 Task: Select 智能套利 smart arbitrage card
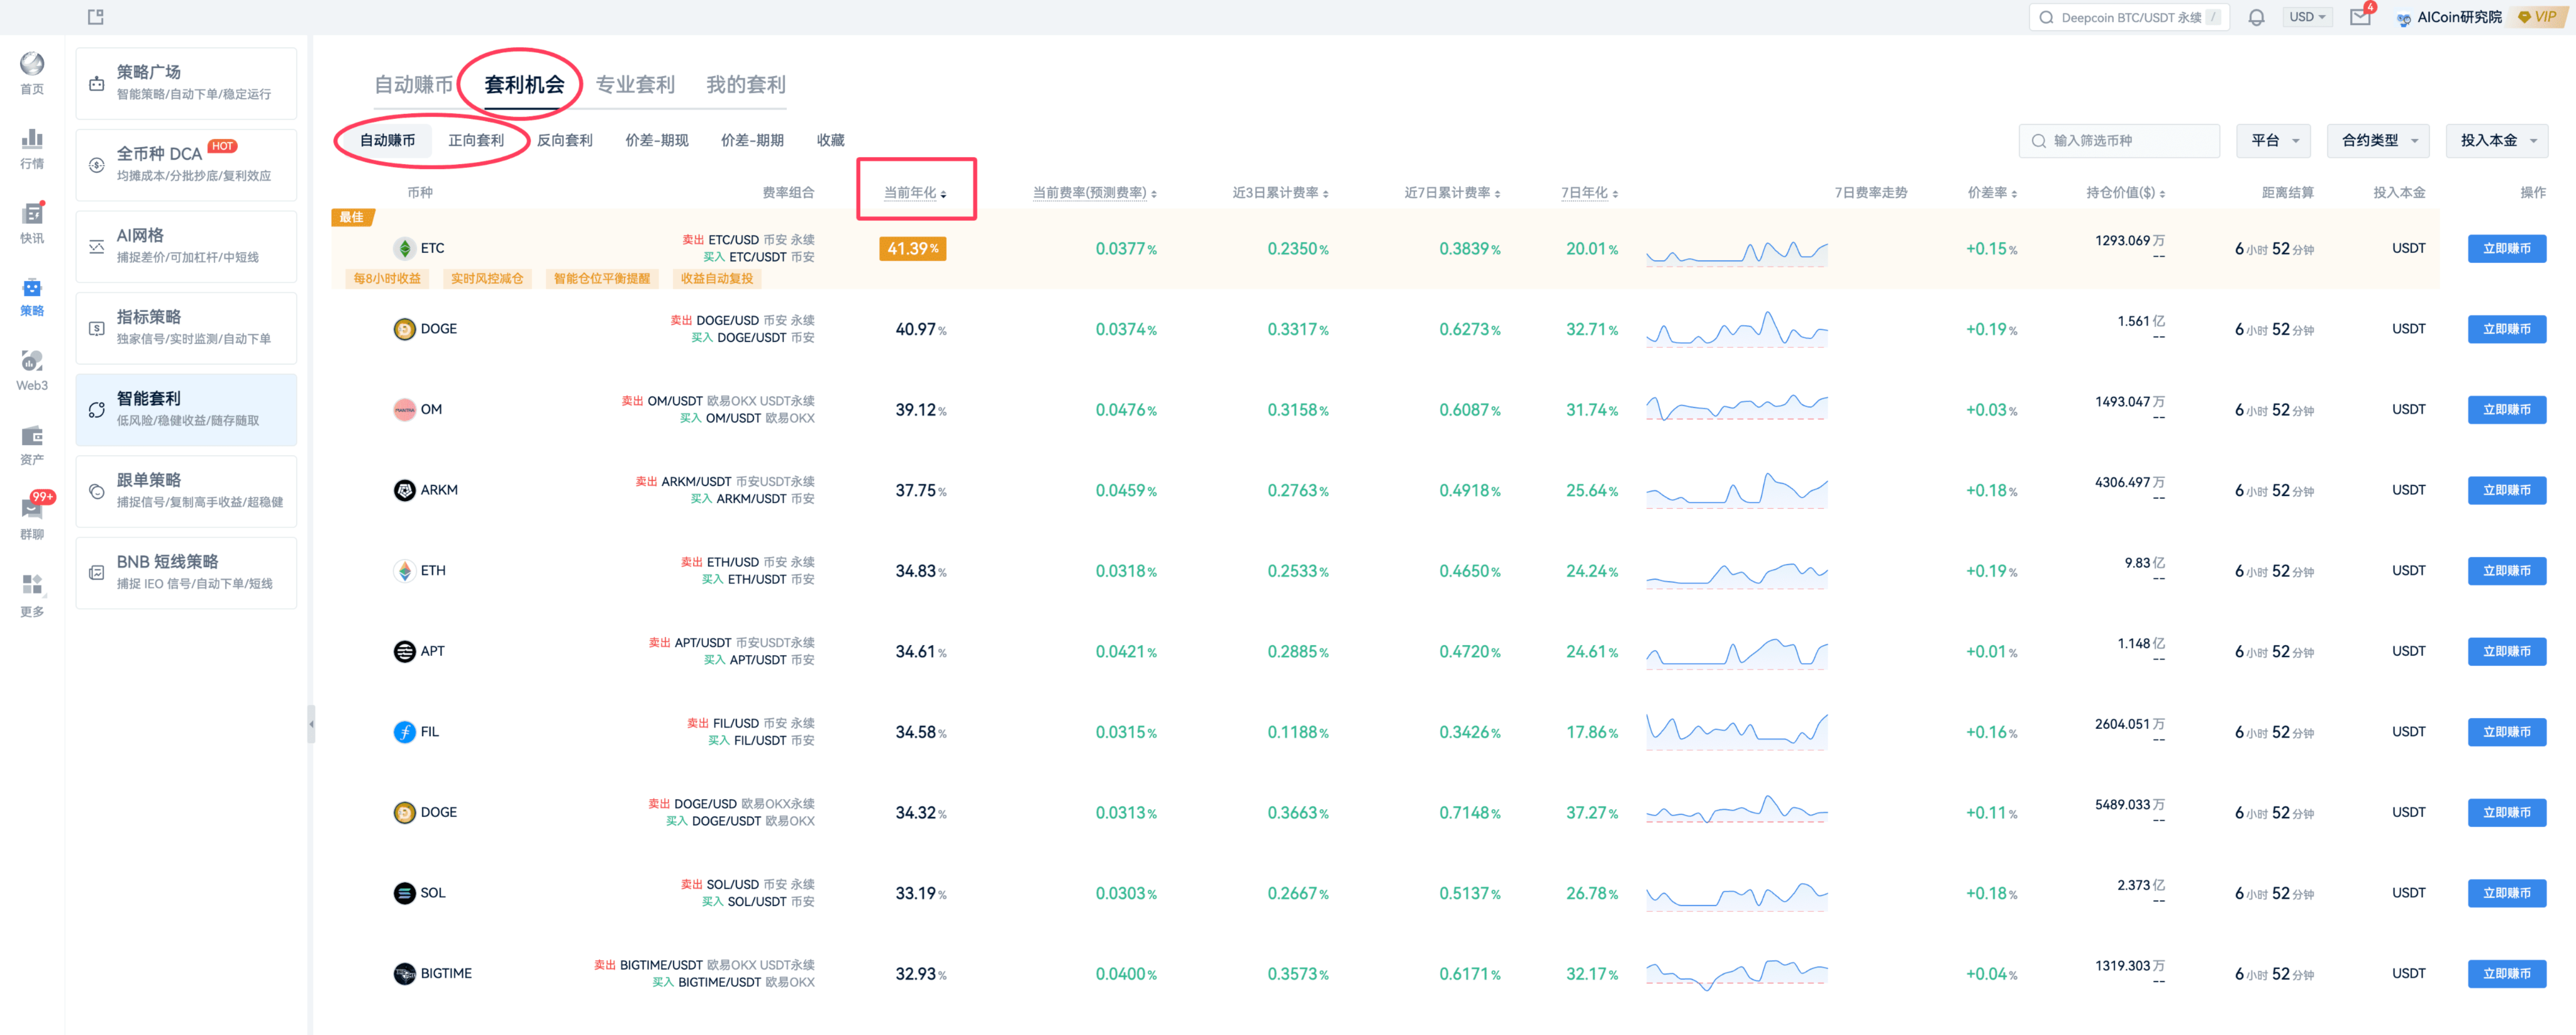click(186, 409)
